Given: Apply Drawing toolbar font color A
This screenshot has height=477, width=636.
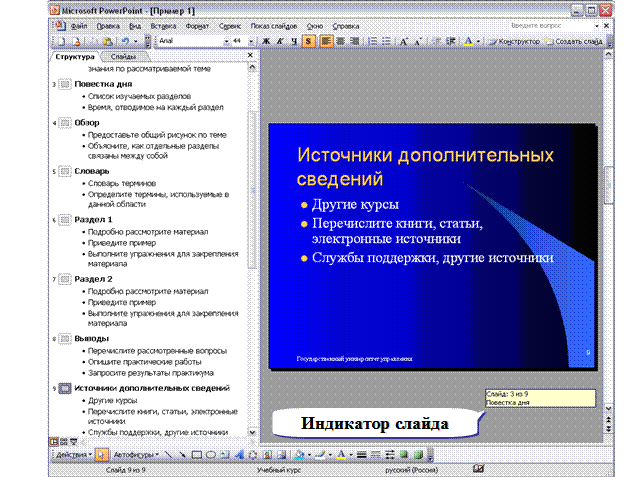Looking at the screenshot, I should pos(341,455).
